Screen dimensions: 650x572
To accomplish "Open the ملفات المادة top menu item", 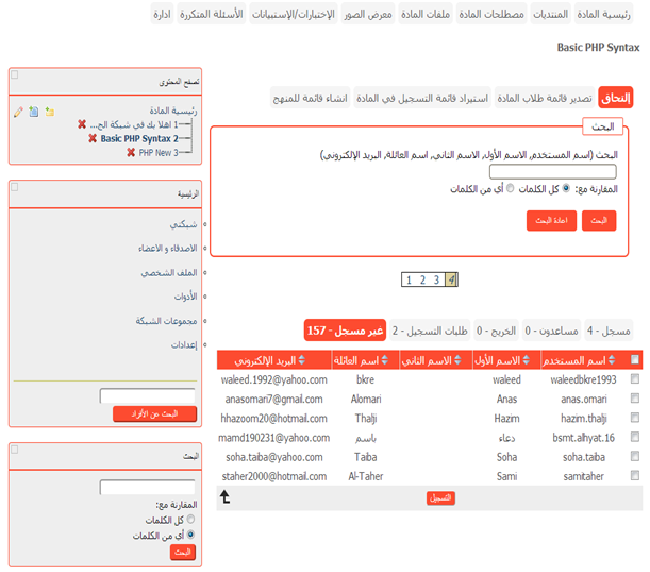I will pyautogui.click(x=425, y=14).
